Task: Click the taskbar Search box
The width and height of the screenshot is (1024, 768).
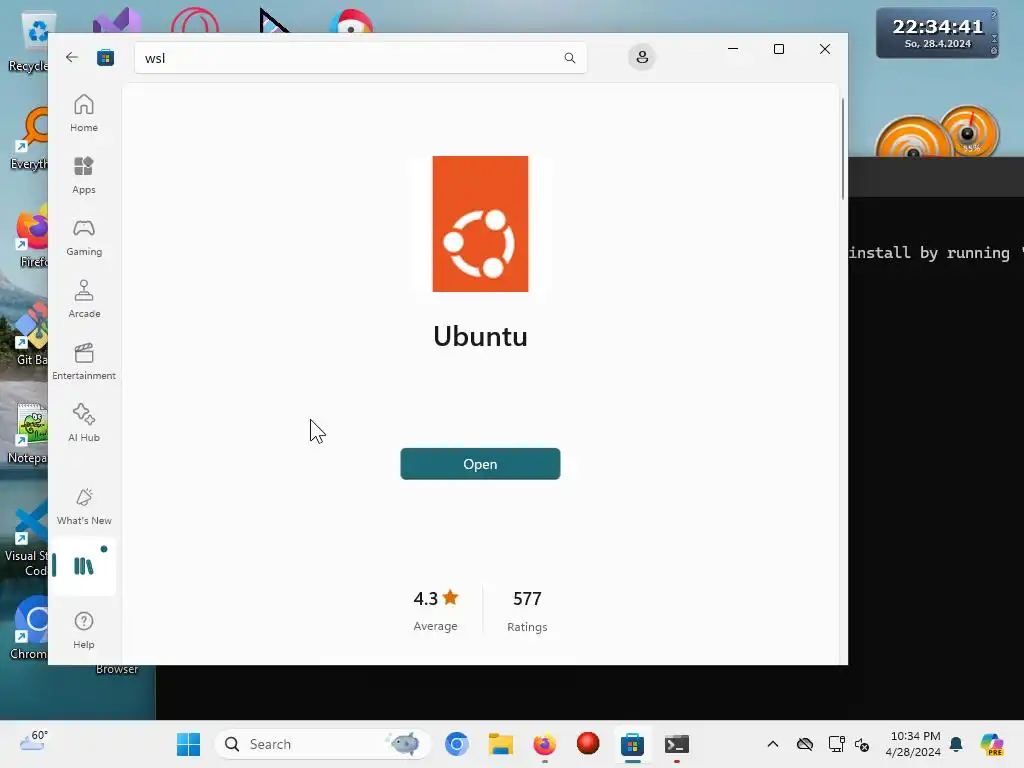Action: point(323,744)
